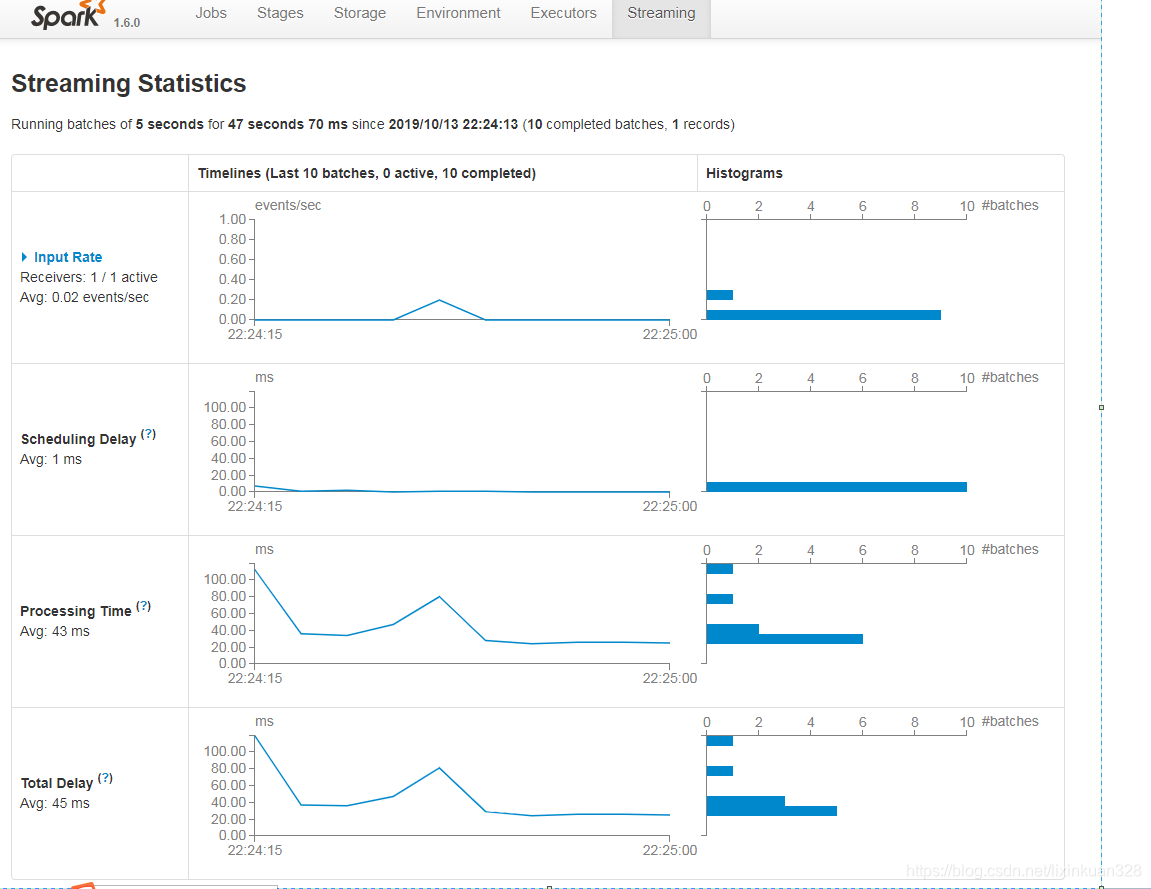Open the Processing Time help tooltip
The width and height of the screenshot is (1151, 889).
143,605
